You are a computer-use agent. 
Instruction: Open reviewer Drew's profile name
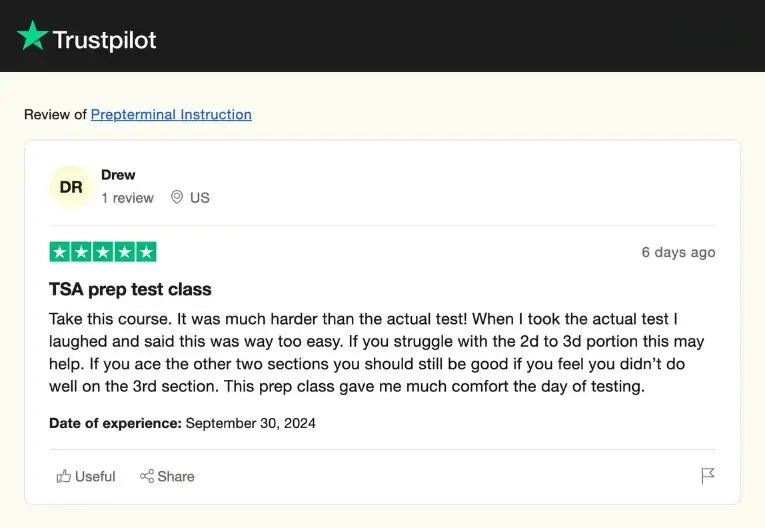click(x=118, y=175)
